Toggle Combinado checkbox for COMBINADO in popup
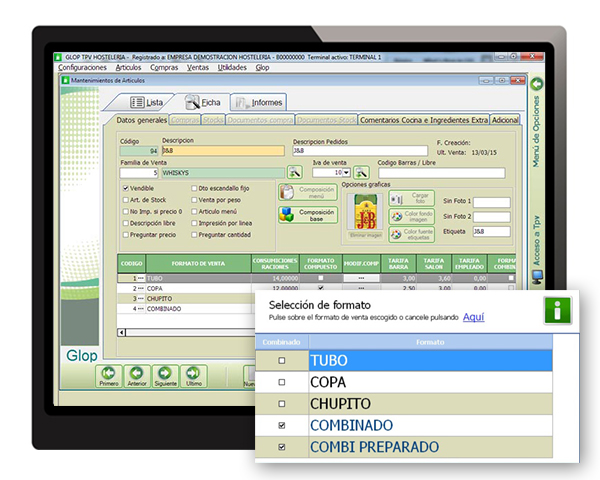600x480 pixels. coord(282,425)
